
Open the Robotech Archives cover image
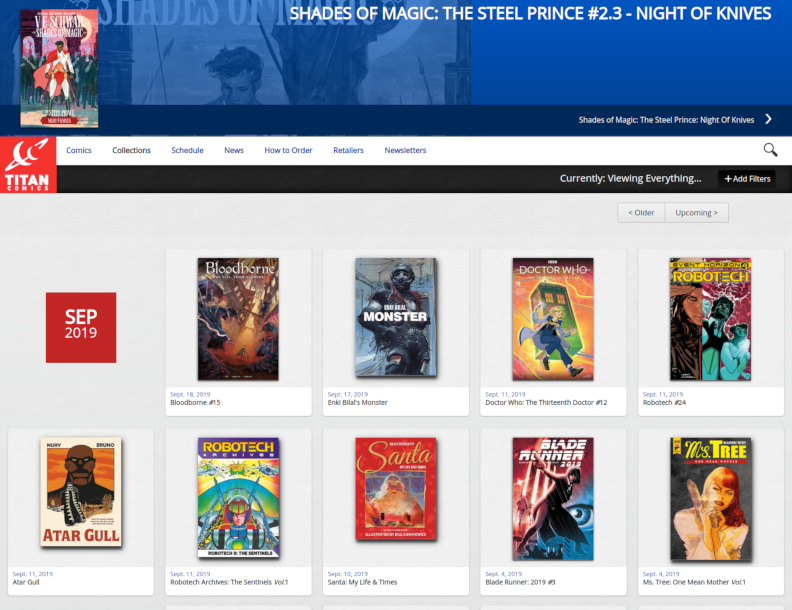click(x=238, y=497)
